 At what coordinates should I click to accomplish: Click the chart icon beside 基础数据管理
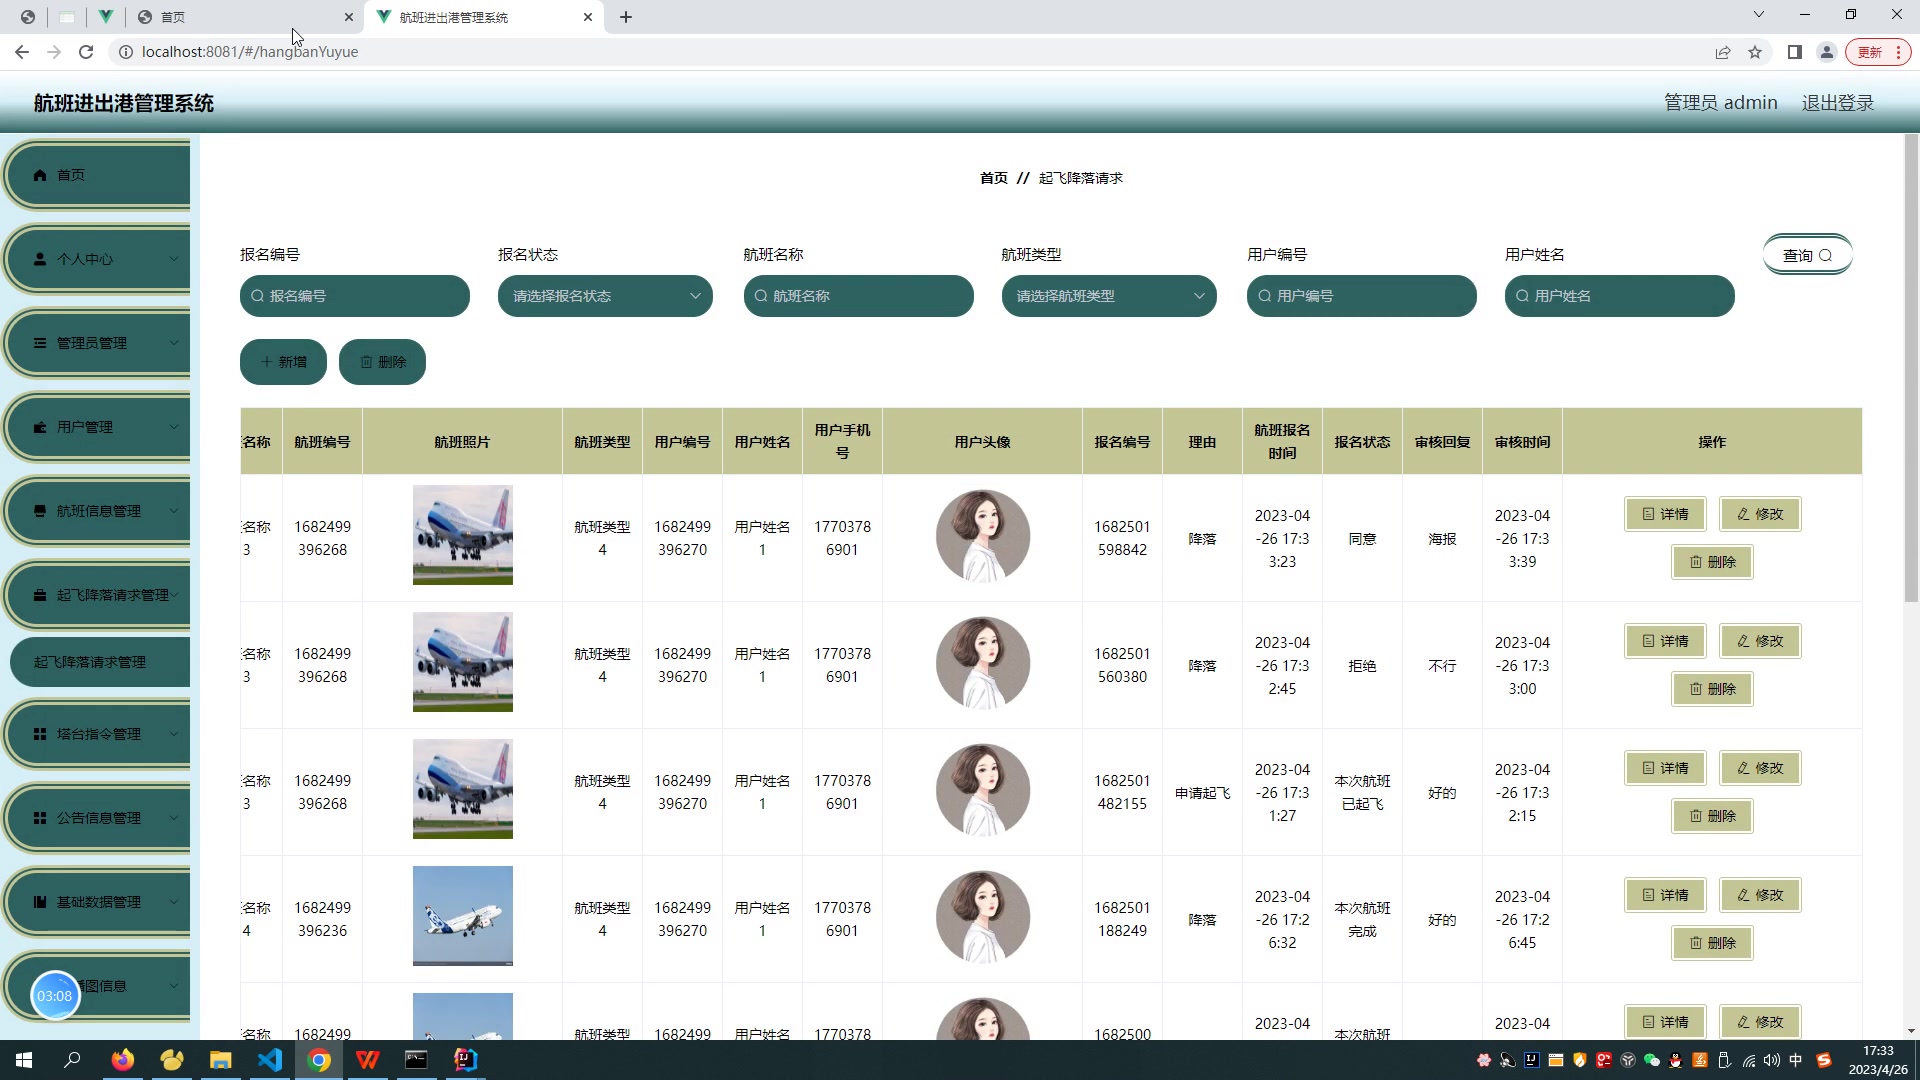coord(40,902)
